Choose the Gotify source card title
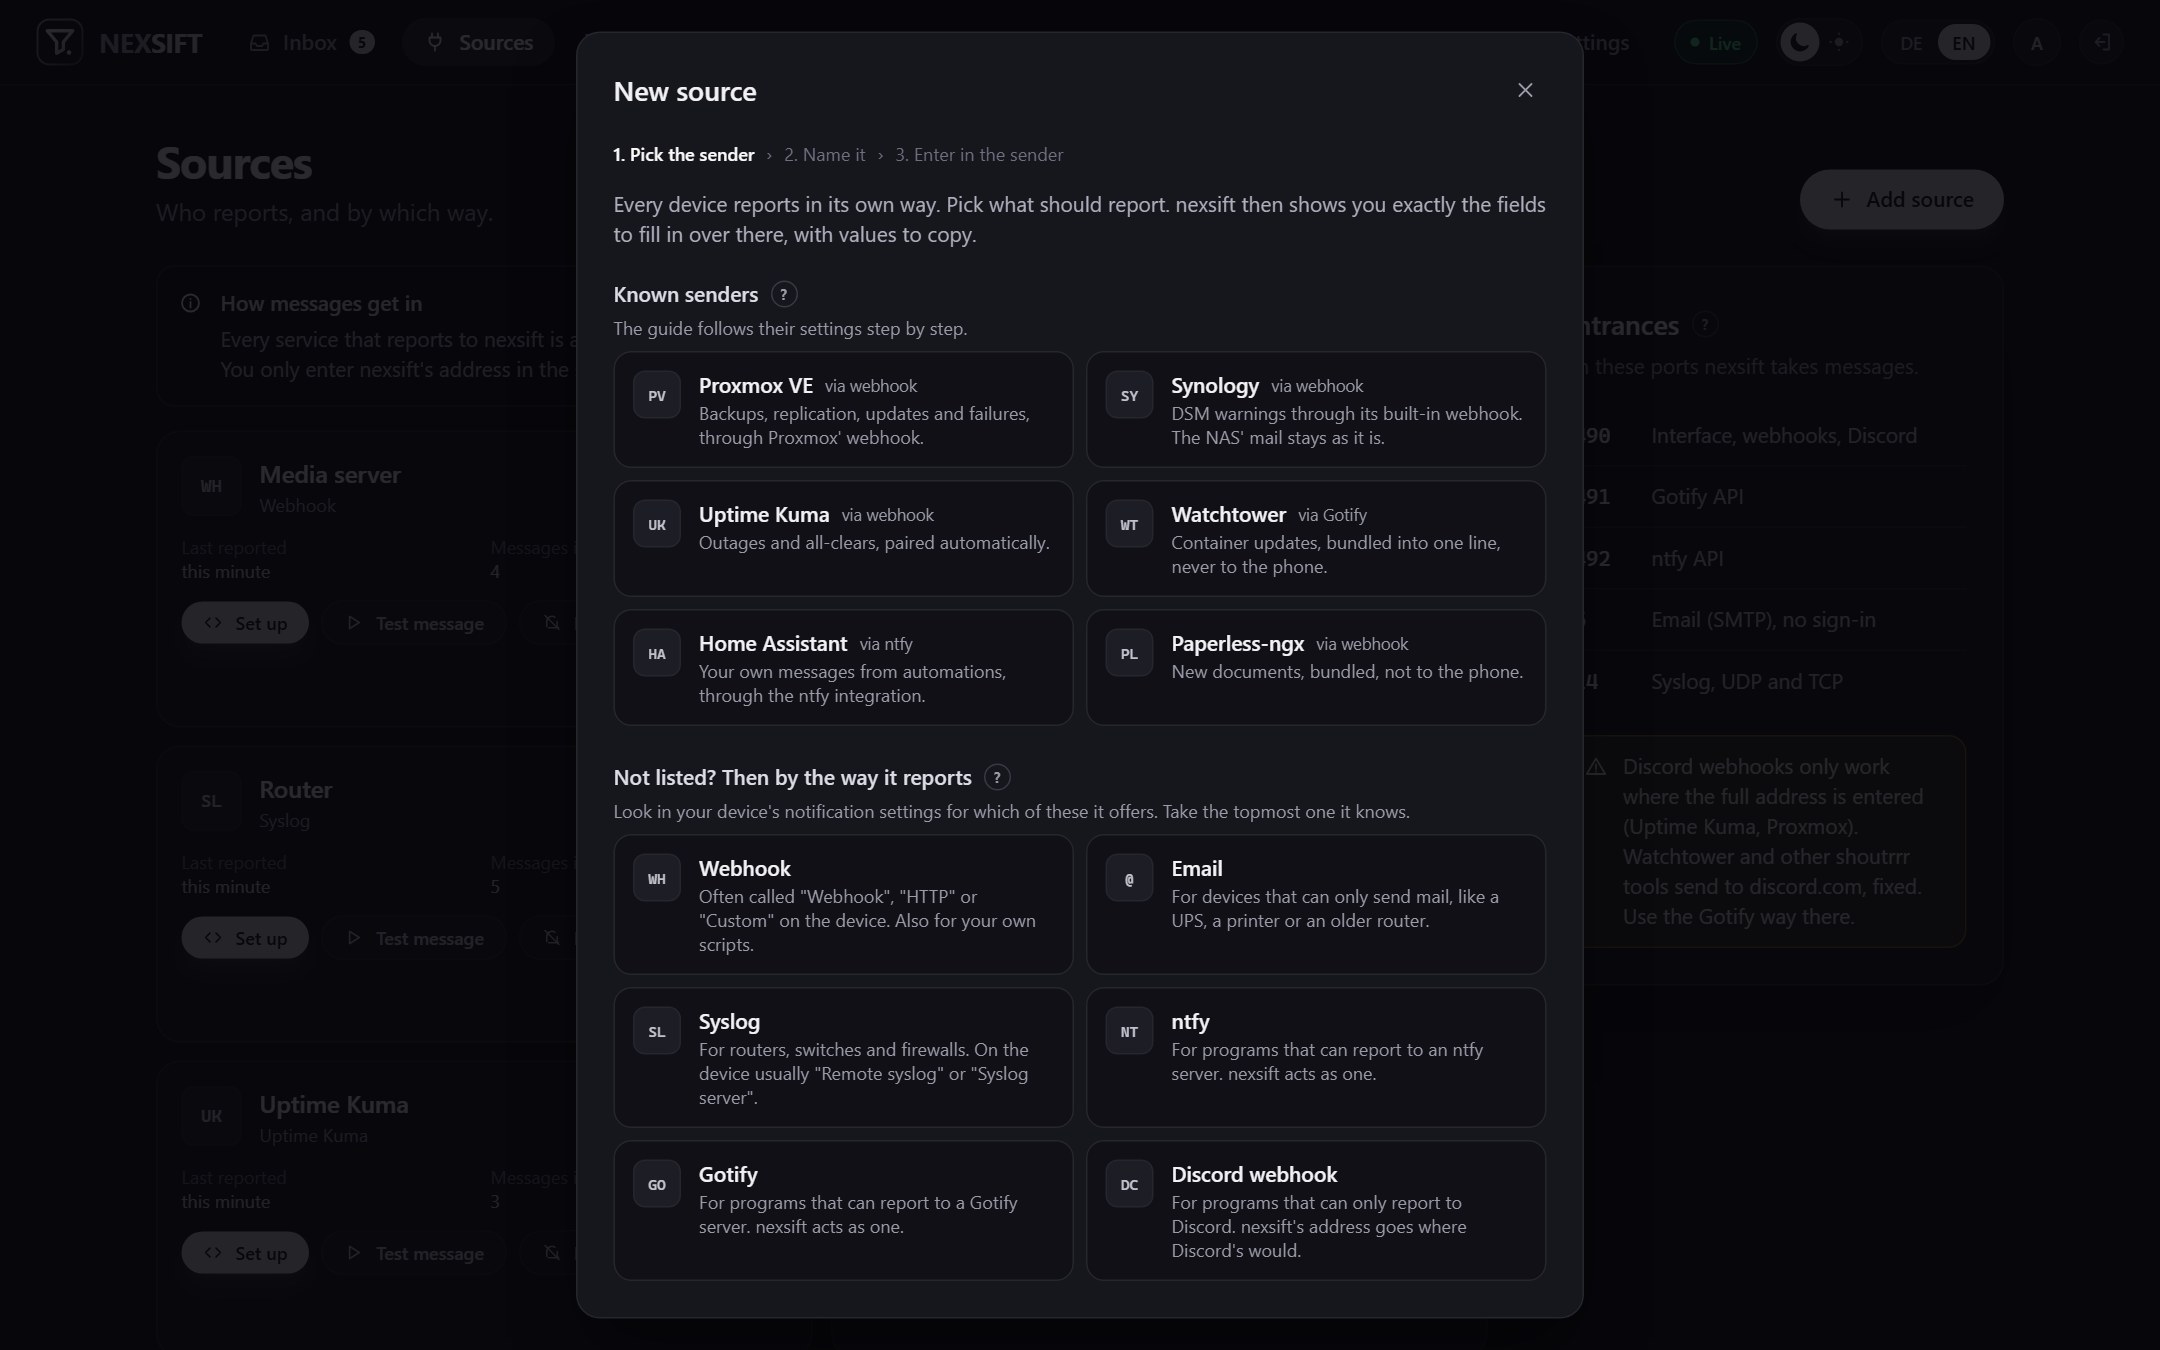The image size is (2160, 1350). 728,1175
